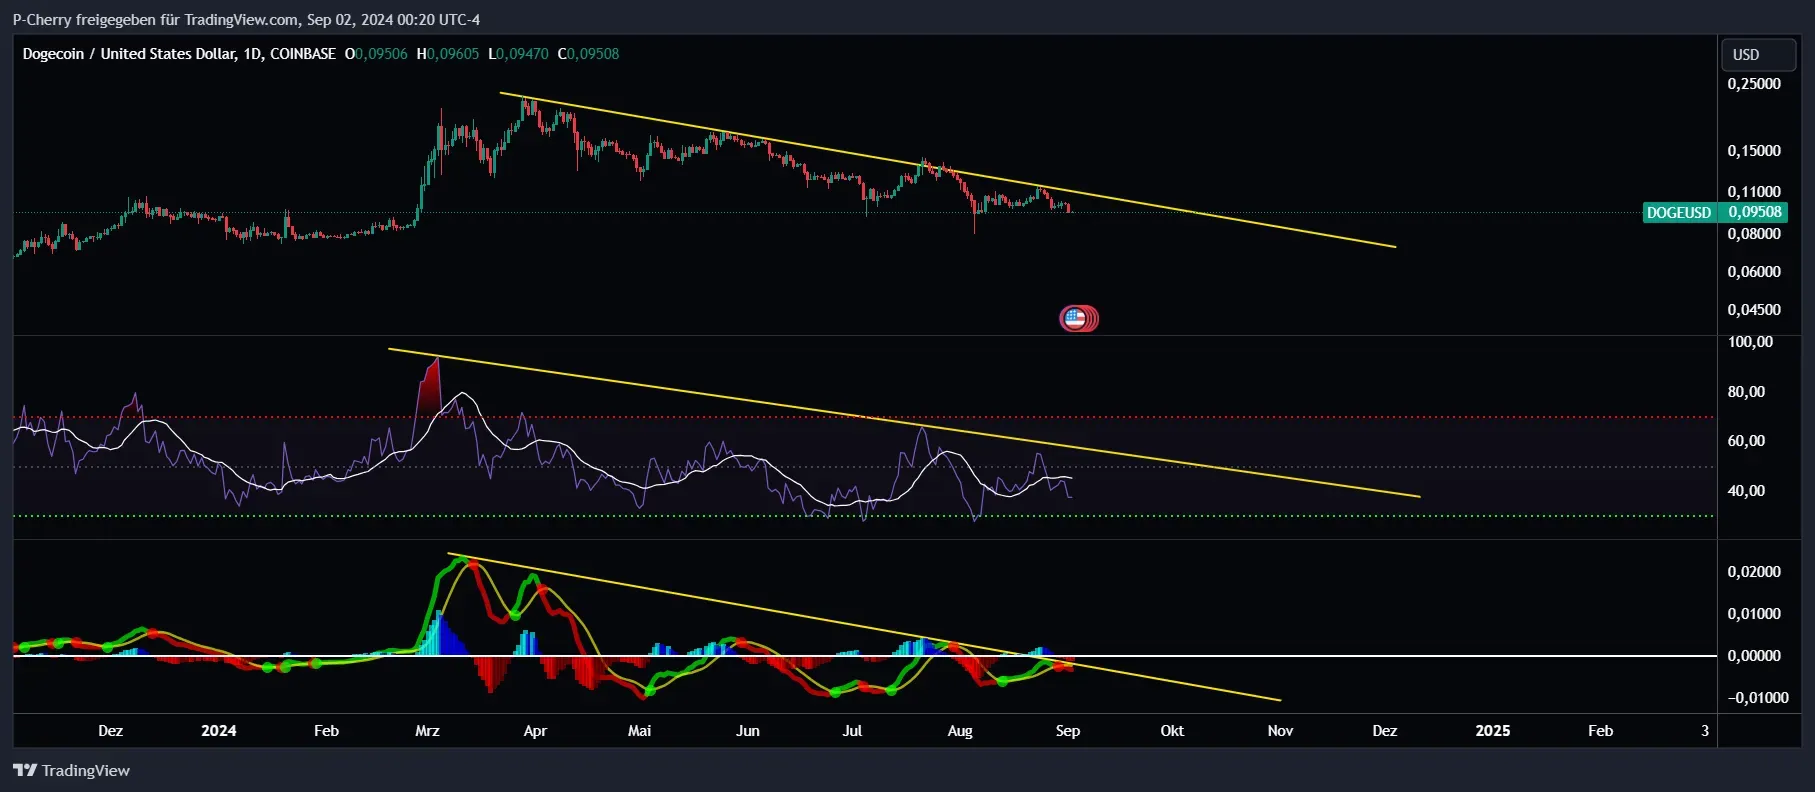Click the low value L0,09470
This screenshot has width=1815, height=792.
click(x=518, y=54)
